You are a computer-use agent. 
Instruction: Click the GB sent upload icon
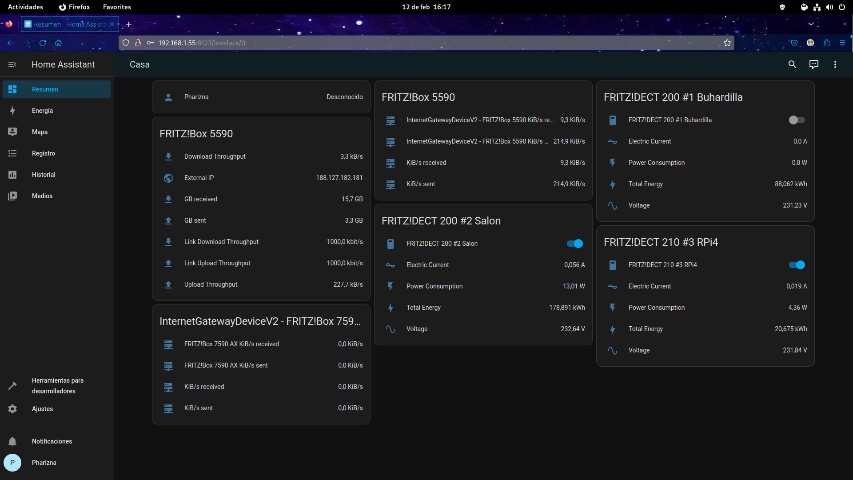click(x=168, y=220)
